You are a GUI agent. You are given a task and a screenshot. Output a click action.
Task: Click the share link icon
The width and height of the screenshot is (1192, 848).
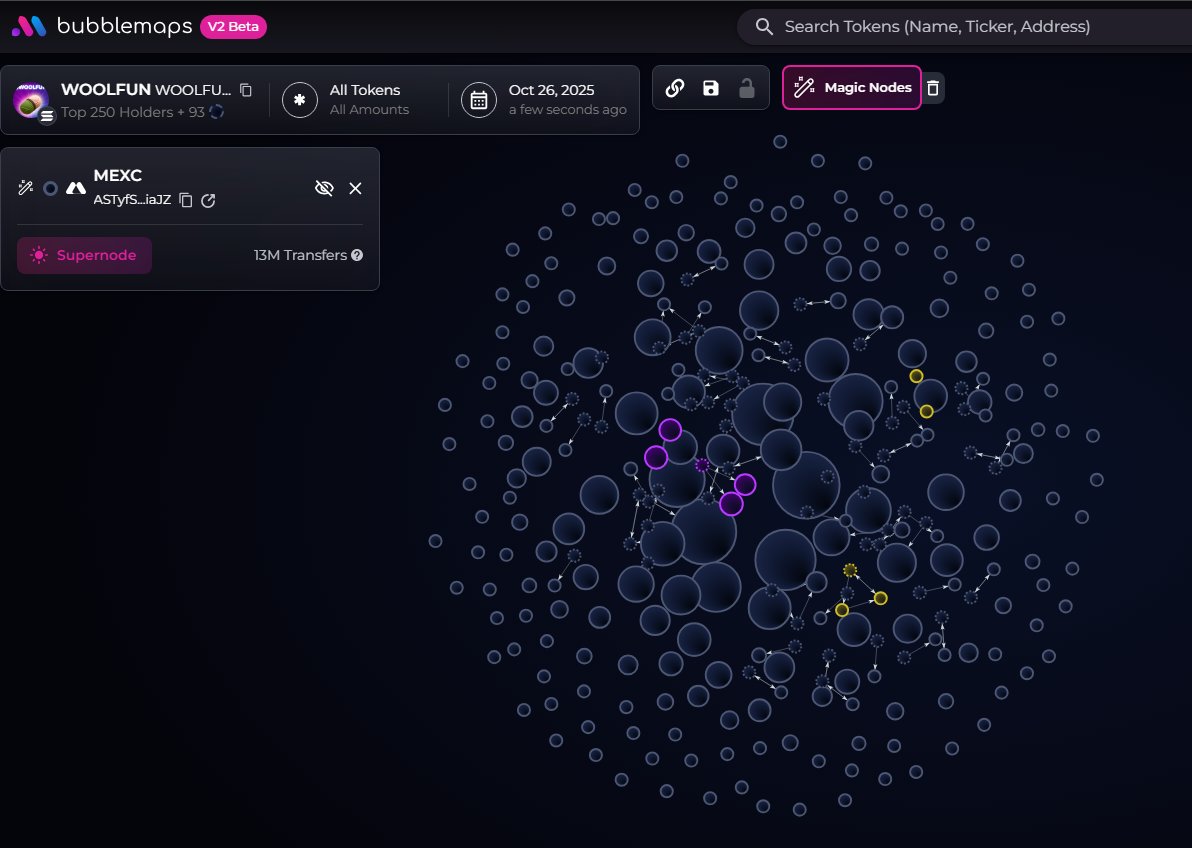coord(675,88)
